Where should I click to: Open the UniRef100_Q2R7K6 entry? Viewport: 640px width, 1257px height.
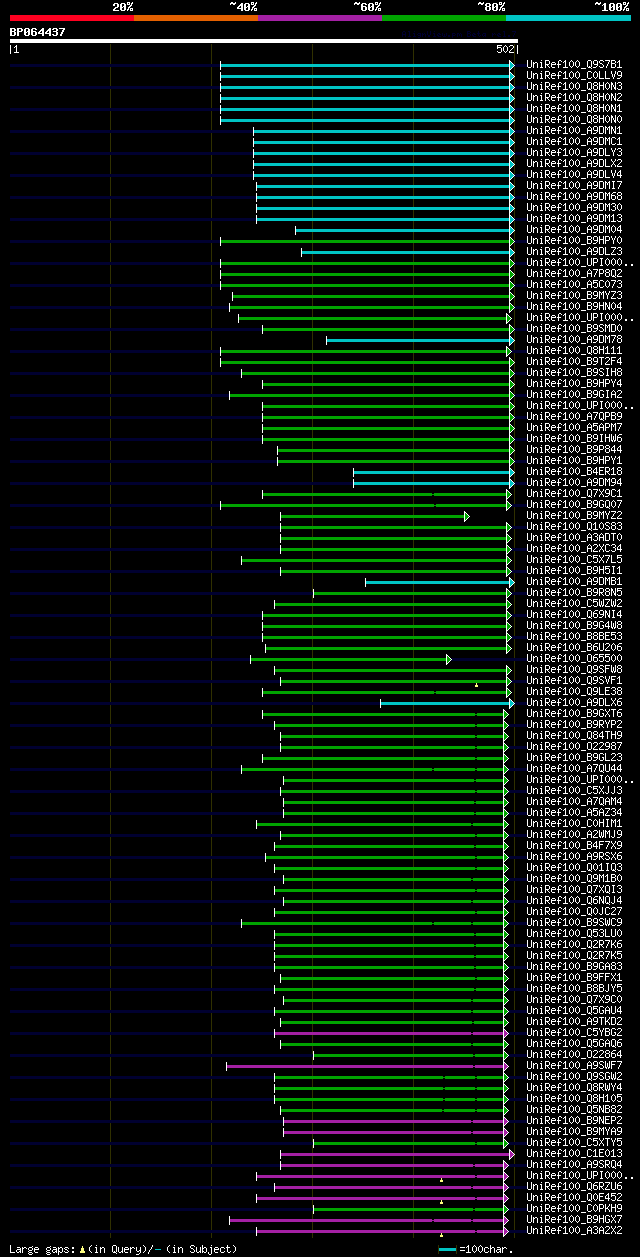pyautogui.click(x=574, y=944)
